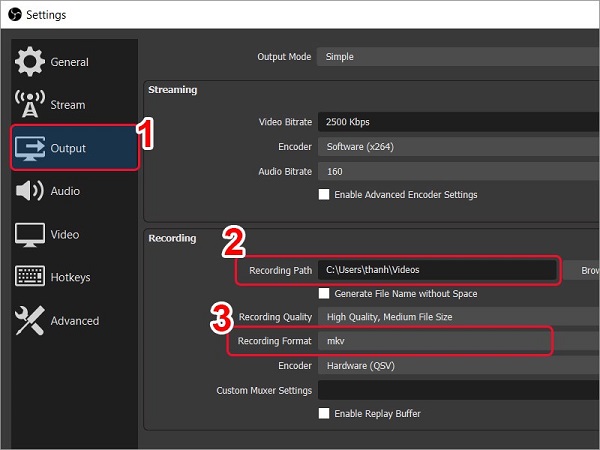Click the General gear icon in sidebar
Screen dimensions: 600x450
(x=31, y=62)
